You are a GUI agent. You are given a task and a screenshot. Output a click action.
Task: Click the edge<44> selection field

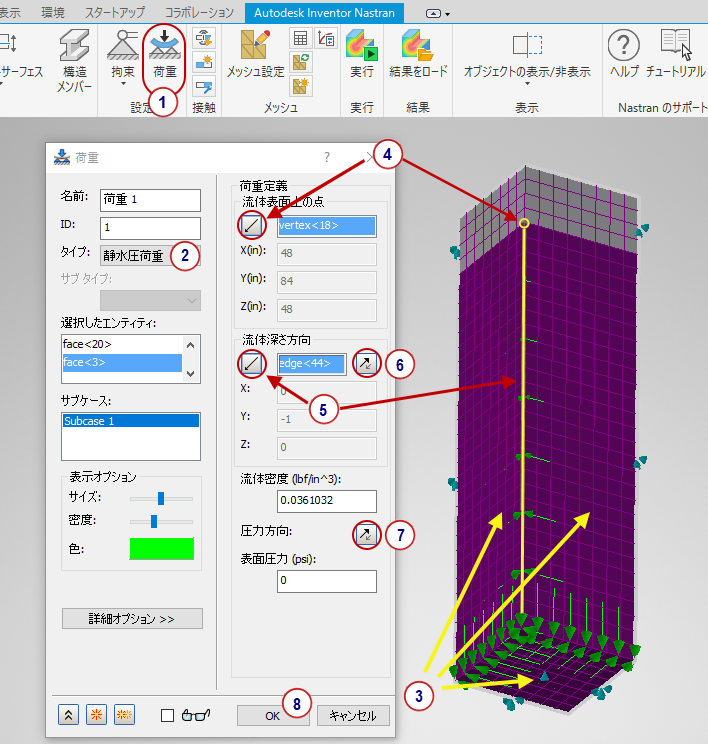[312, 364]
